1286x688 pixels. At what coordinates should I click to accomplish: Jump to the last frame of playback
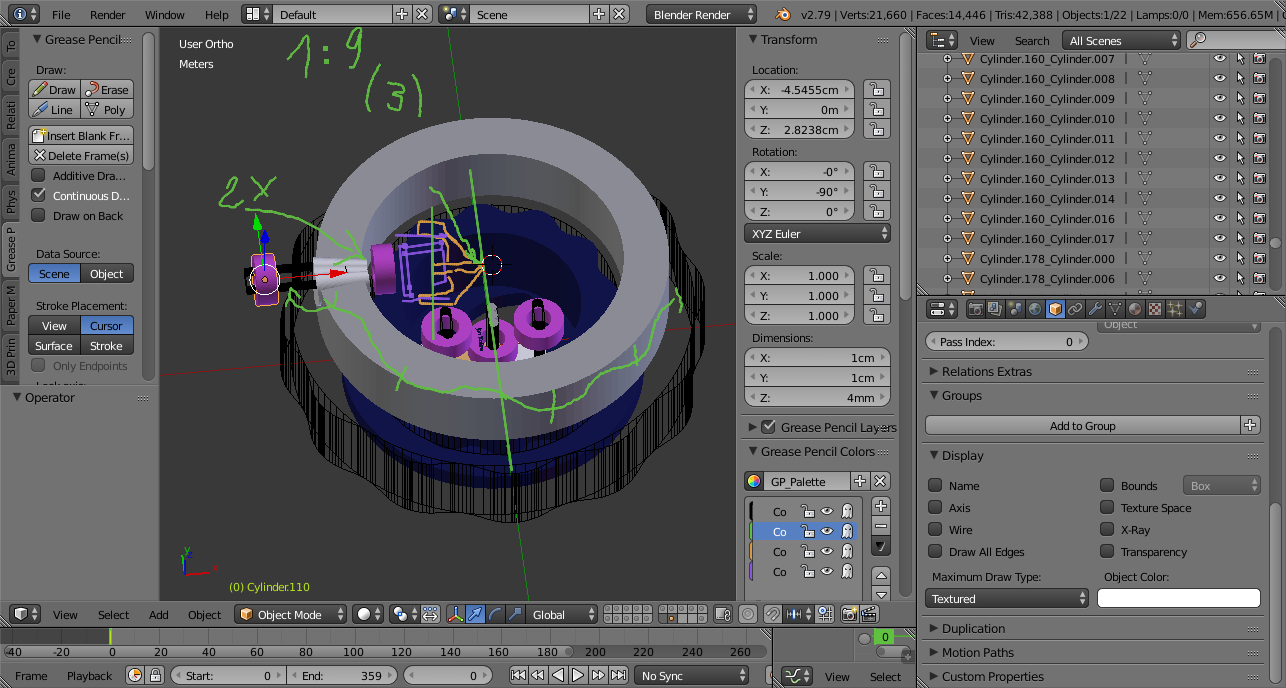(x=618, y=675)
